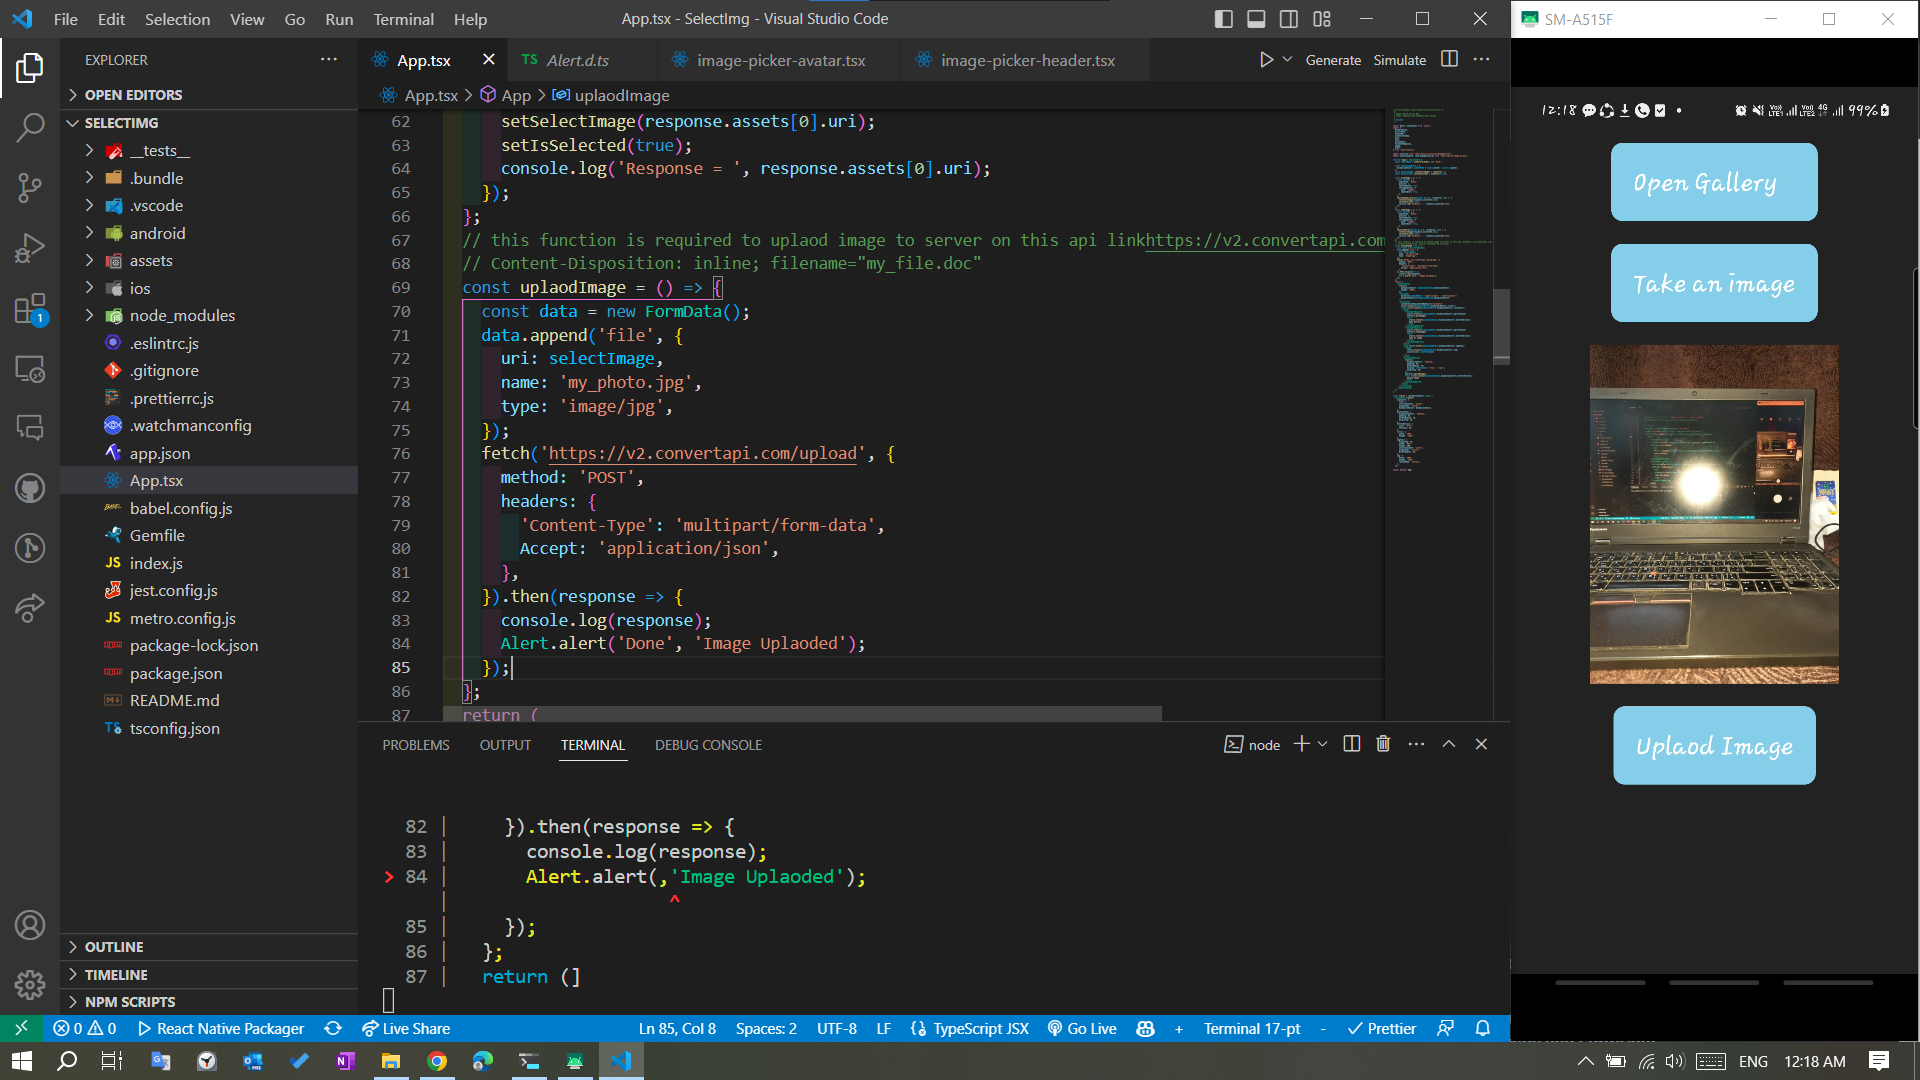Screen dimensions: 1920x1080
Task: Toggle the secondary sidebar visibility
Action: (x=1288, y=18)
